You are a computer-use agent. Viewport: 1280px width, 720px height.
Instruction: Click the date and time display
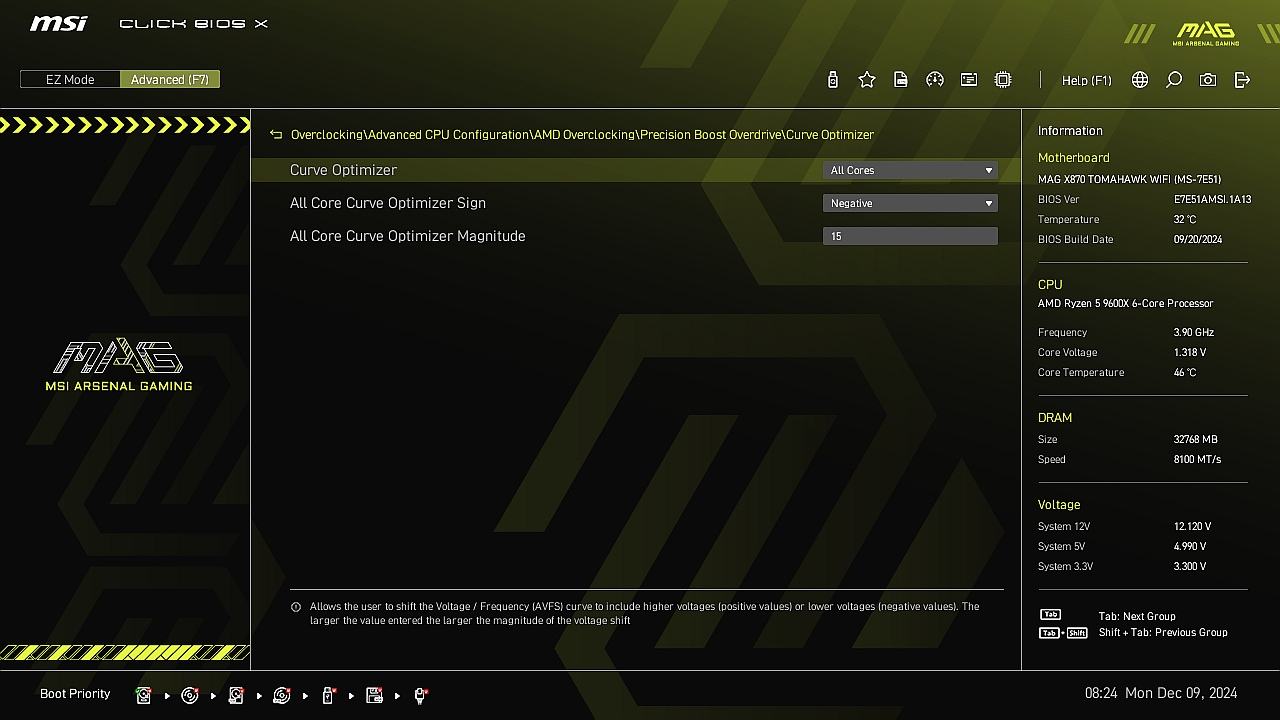tap(1161, 693)
